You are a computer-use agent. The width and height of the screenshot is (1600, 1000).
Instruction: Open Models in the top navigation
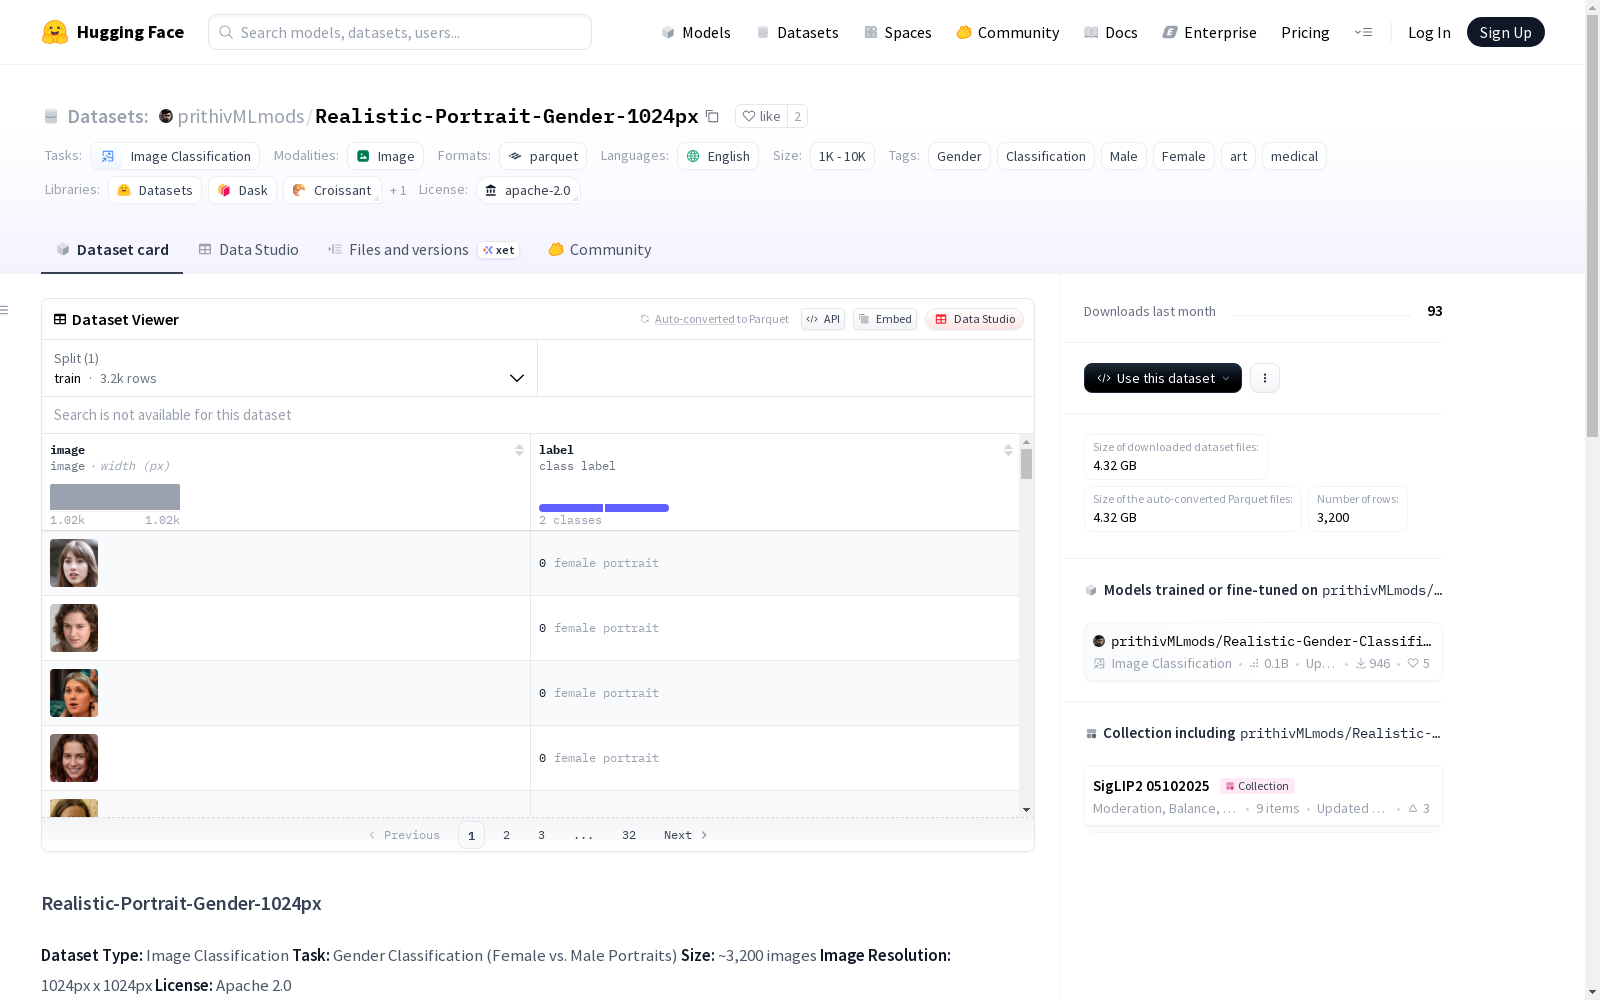[696, 32]
